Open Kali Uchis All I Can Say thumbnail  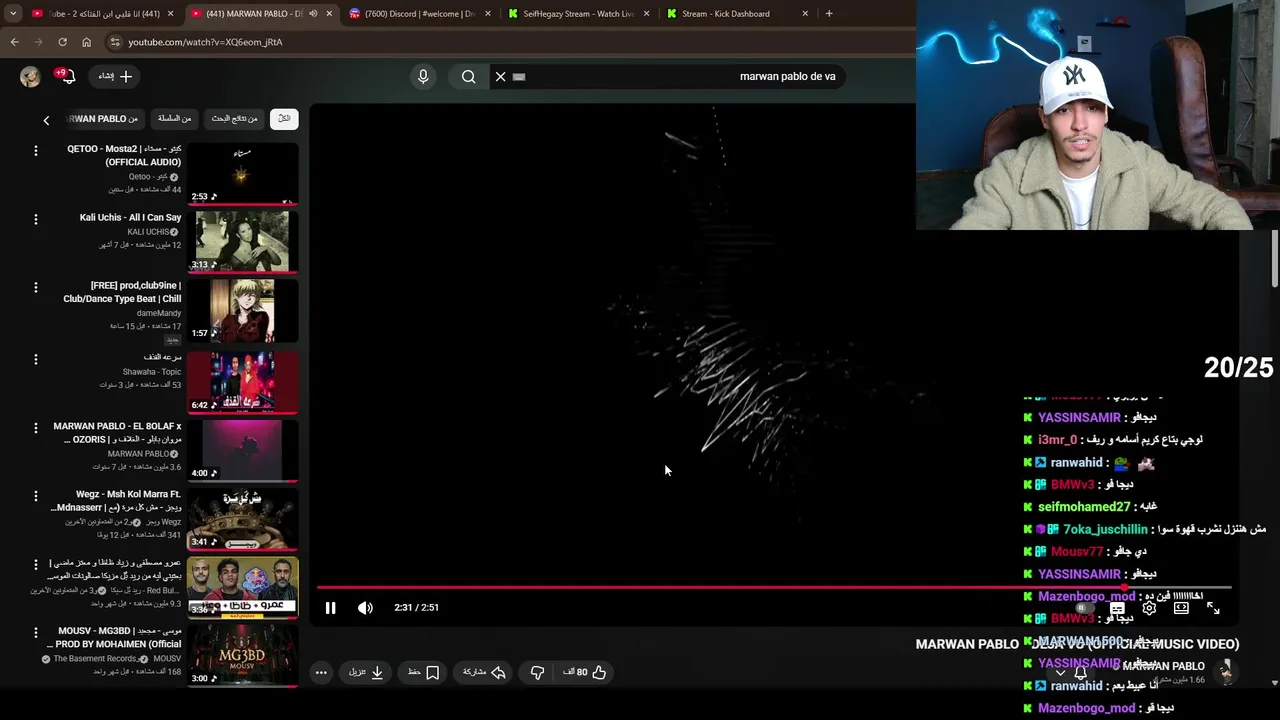point(242,242)
